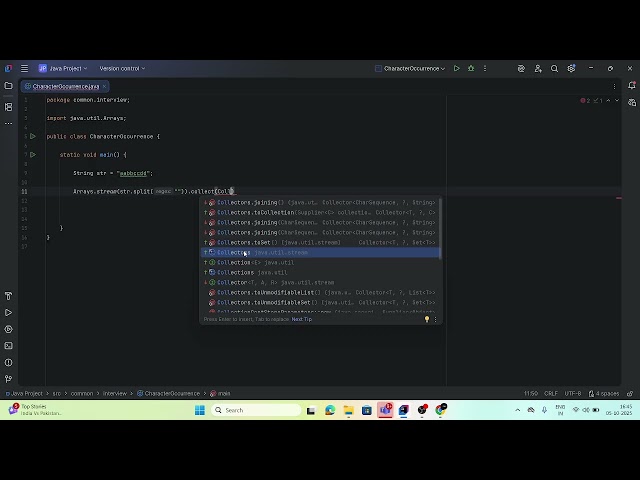Viewport: 640px width, 480px height.
Task: Choose Collectors.joining() no-argument suggestion
Action: [x=320, y=202]
